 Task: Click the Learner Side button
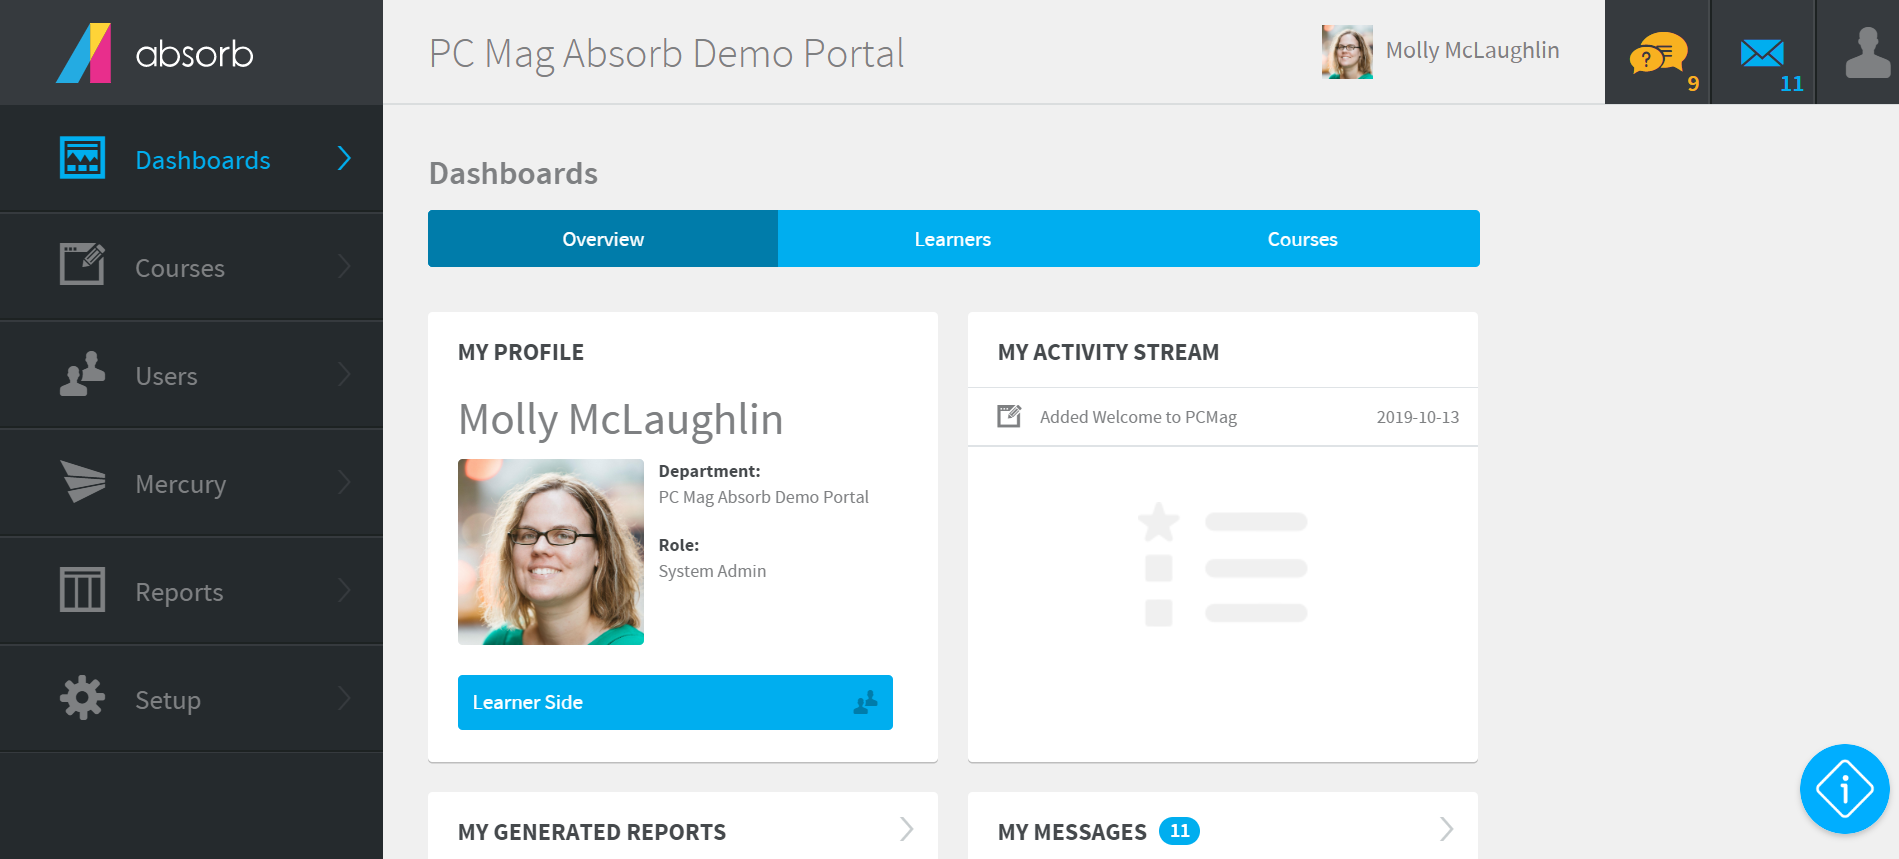click(x=675, y=702)
